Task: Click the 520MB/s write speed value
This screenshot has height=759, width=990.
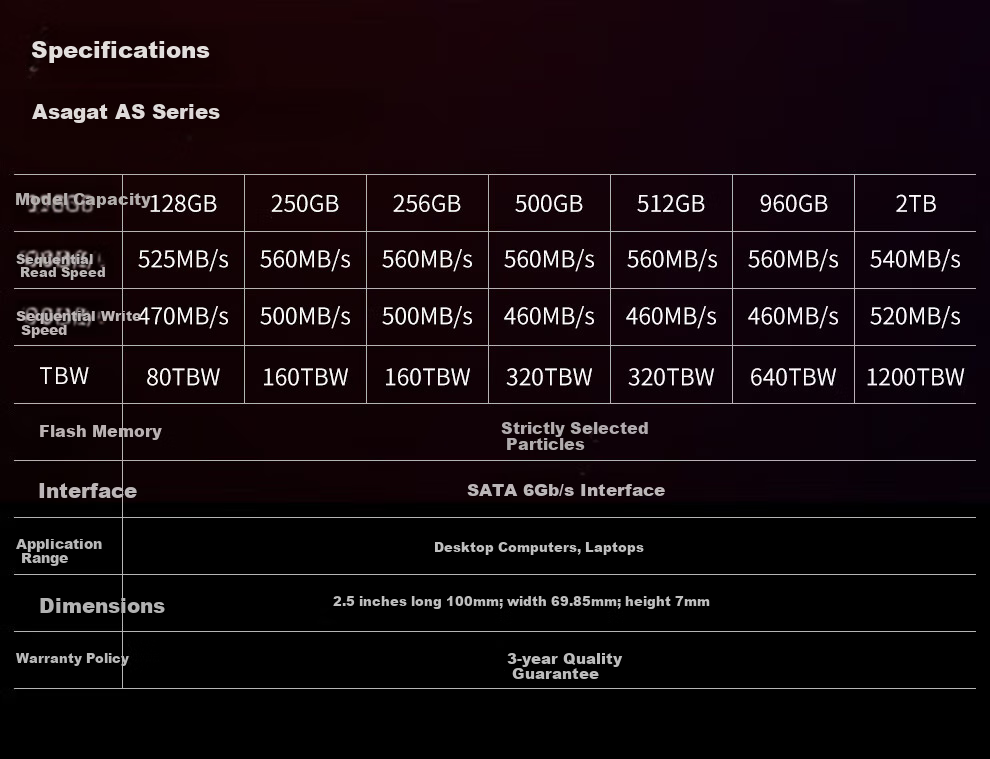Action: (915, 316)
